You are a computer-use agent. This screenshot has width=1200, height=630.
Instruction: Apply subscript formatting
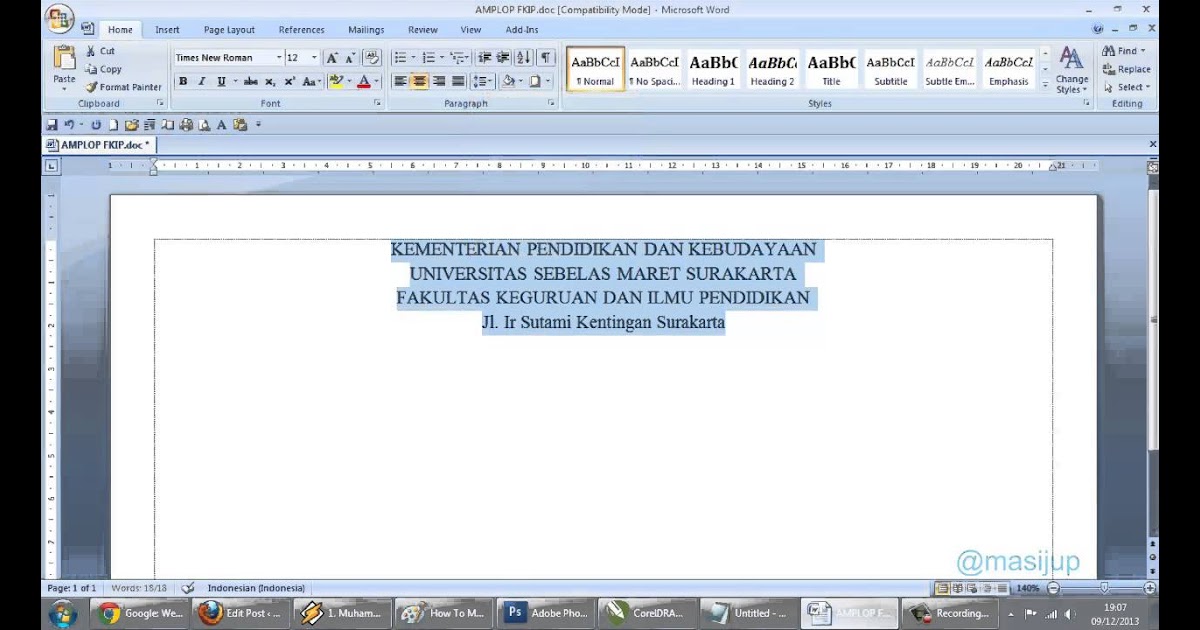point(270,82)
